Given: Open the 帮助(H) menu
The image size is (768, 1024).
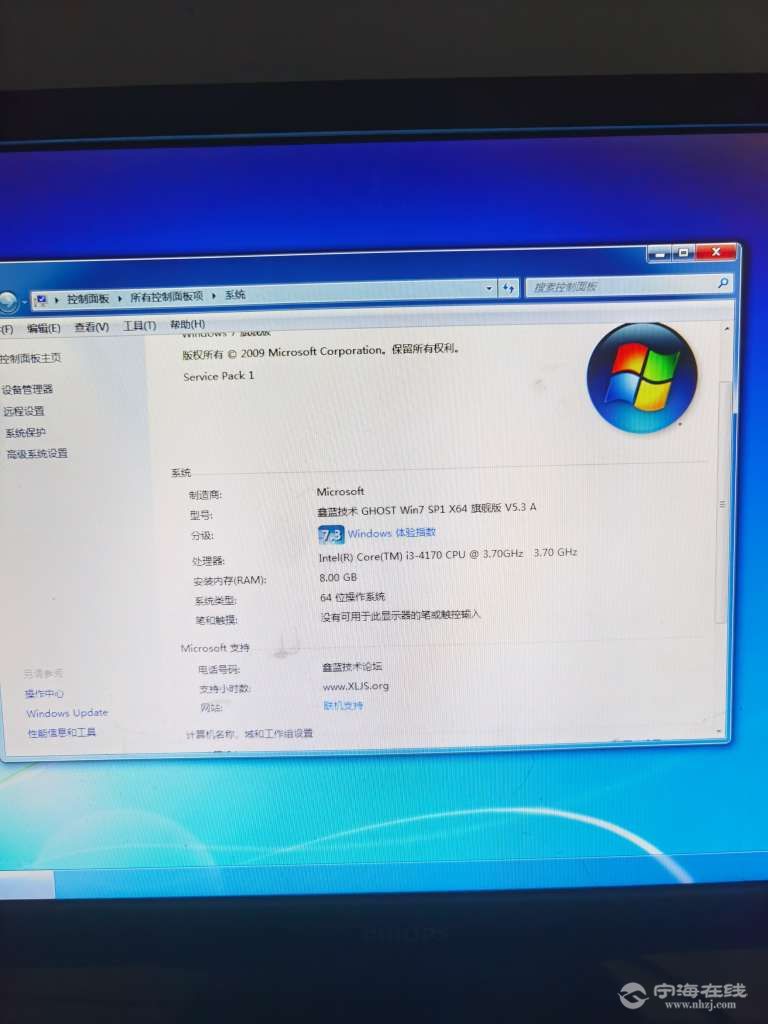Looking at the screenshot, I should point(187,325).
